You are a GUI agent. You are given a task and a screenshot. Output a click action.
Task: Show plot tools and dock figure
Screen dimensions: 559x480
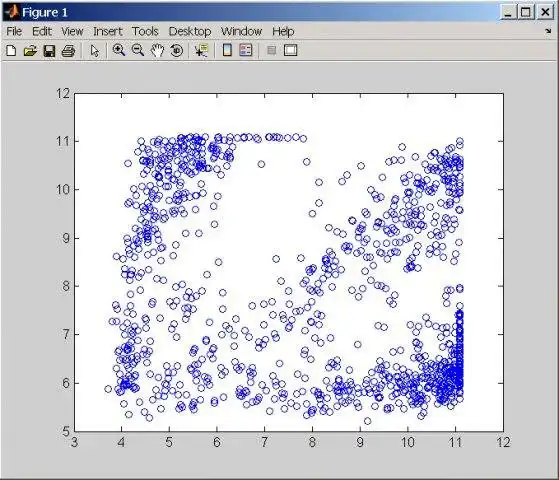coord(291,50)
